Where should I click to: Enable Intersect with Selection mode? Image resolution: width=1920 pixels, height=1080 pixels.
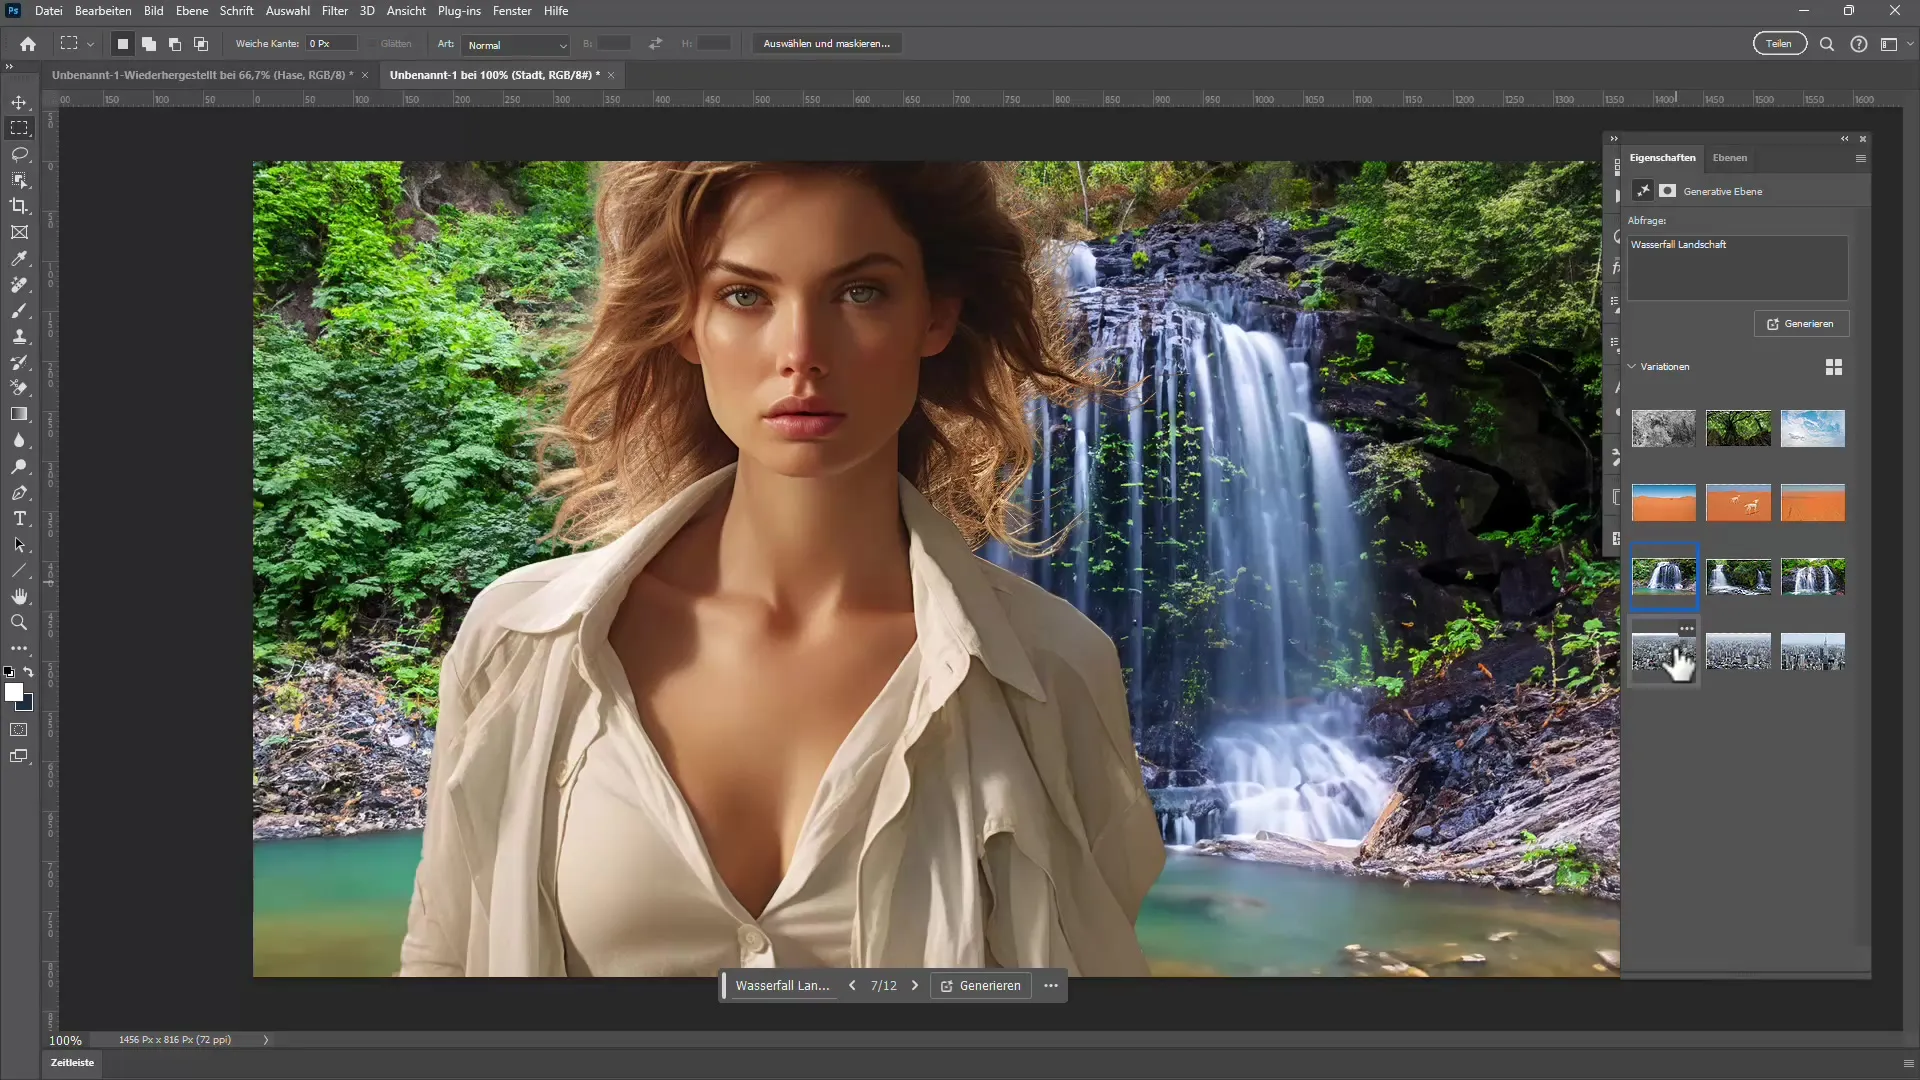pyautogui.click(x=201, y=44)
